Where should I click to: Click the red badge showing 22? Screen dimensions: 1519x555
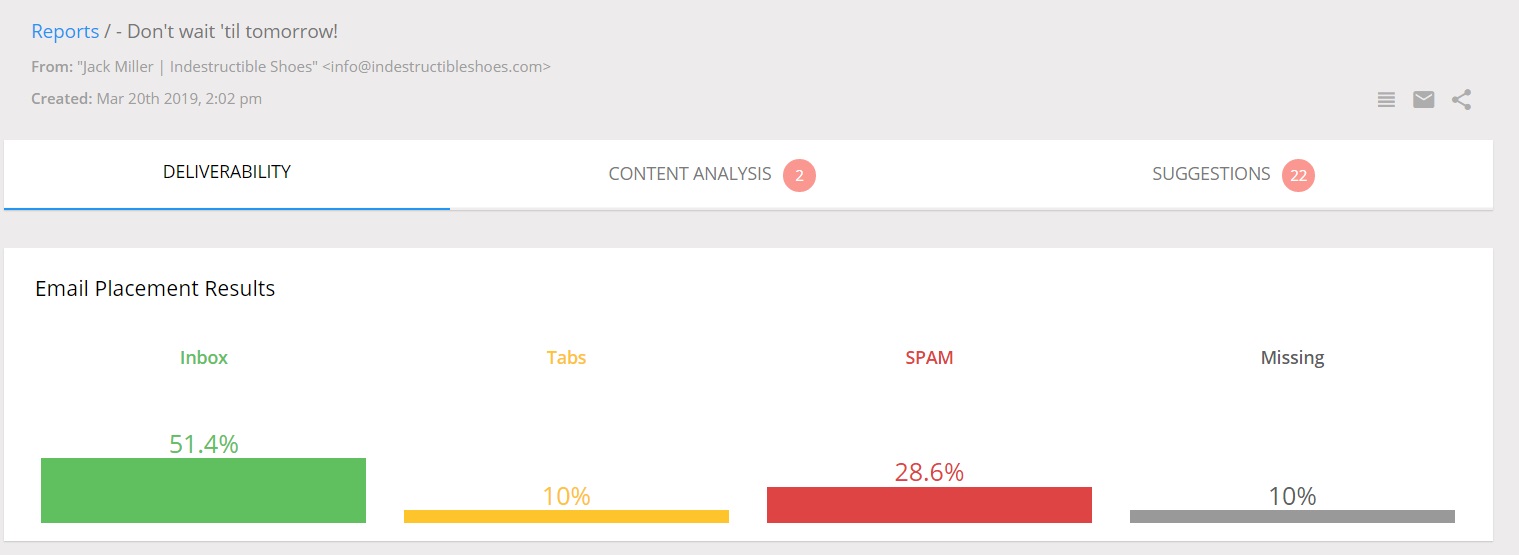[x=1298, y=175]
